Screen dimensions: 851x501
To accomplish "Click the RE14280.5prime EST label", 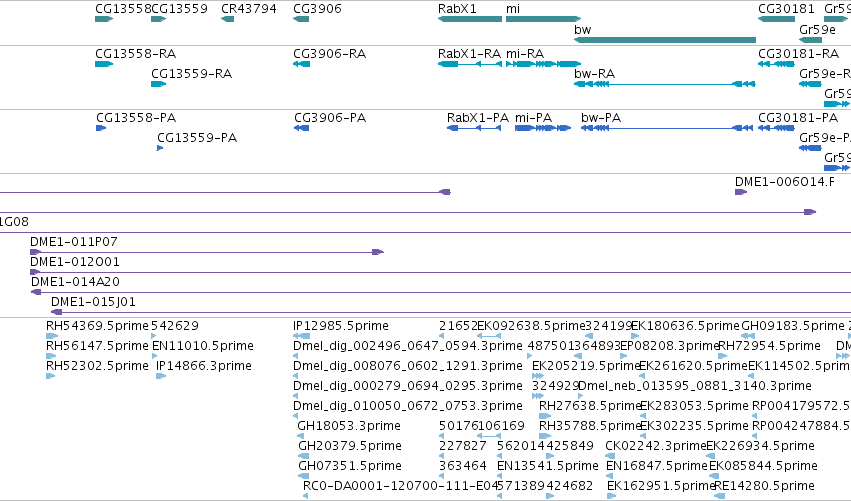I will [x=764, y=486].
